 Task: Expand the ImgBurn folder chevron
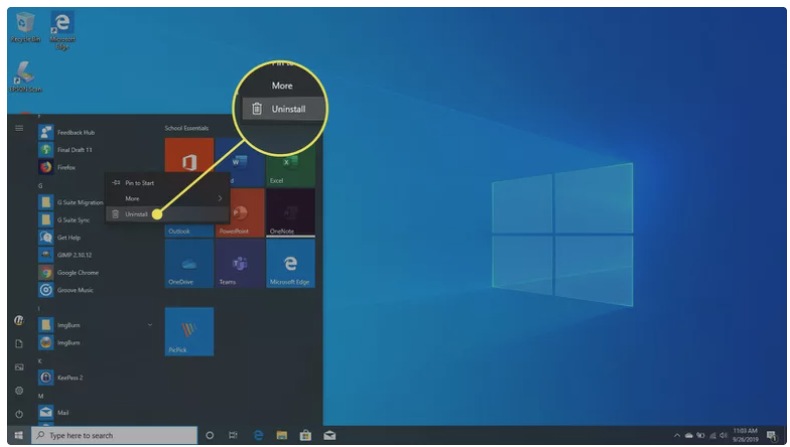[150, 324]
